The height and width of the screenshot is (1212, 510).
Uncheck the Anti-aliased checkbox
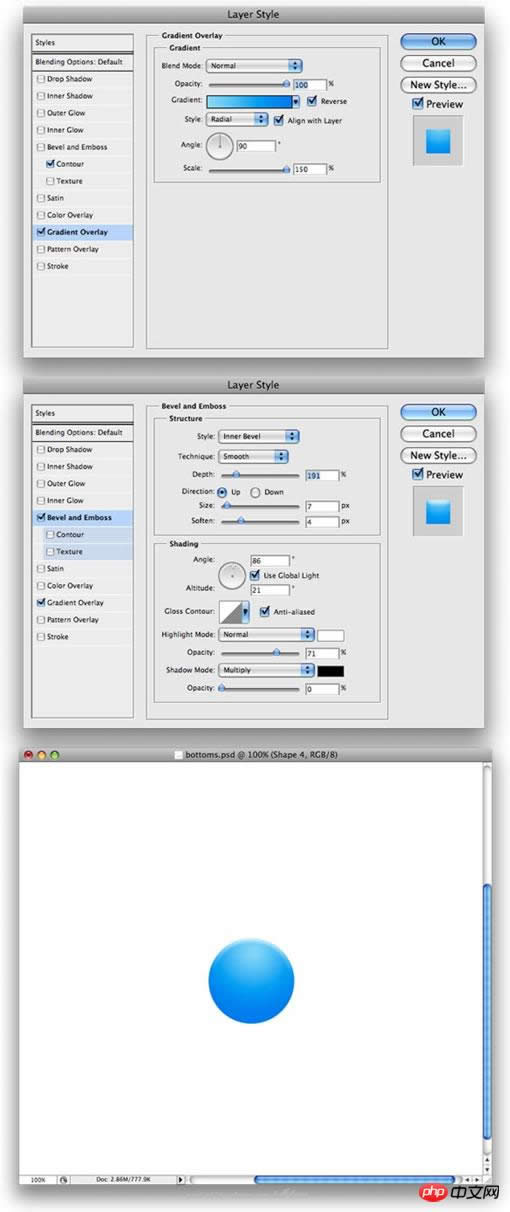265,612
